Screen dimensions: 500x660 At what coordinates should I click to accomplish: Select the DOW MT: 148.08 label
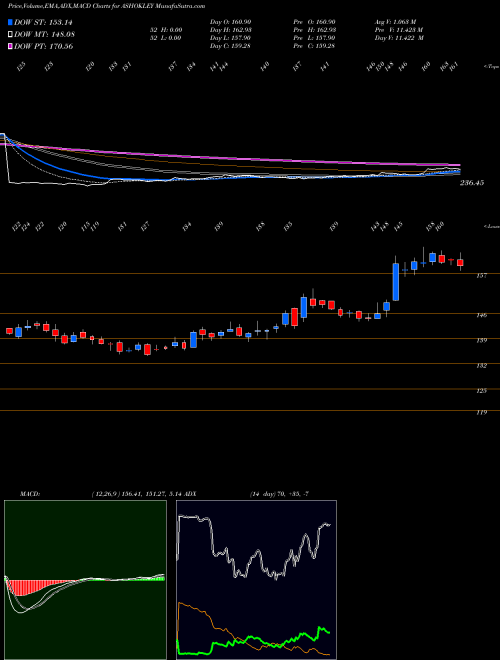point(44,35)
